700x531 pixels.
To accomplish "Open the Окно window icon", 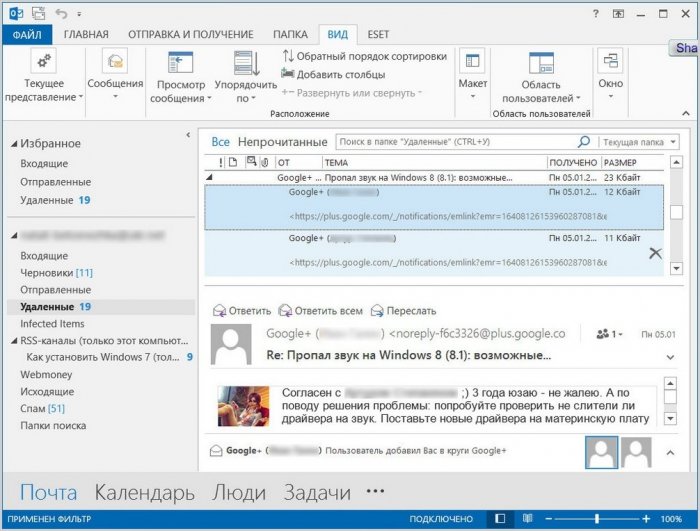I will coord(610,61).
